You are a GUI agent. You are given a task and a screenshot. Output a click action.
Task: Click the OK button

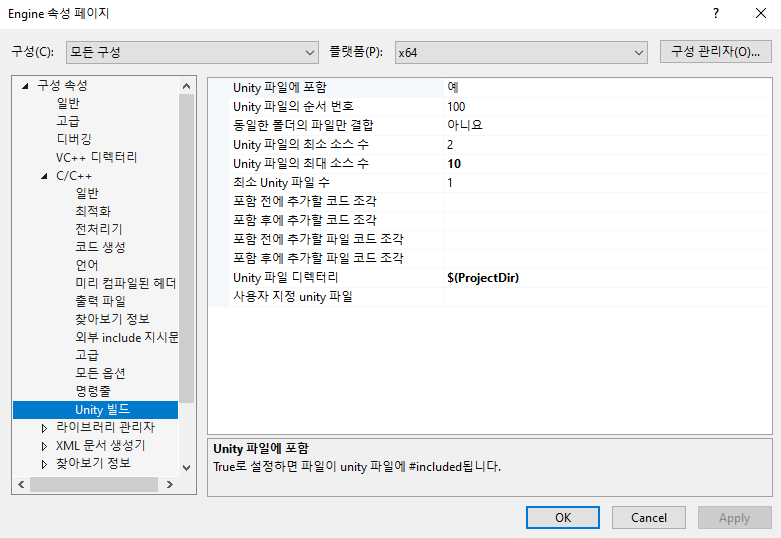pyautogui.click(x=563, y=518)
